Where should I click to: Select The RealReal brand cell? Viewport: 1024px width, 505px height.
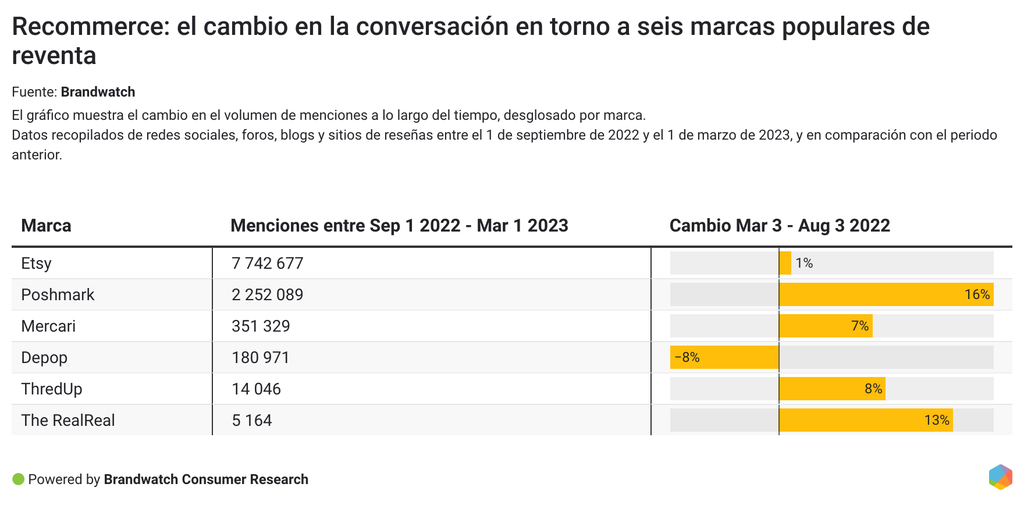pos(68,420)
